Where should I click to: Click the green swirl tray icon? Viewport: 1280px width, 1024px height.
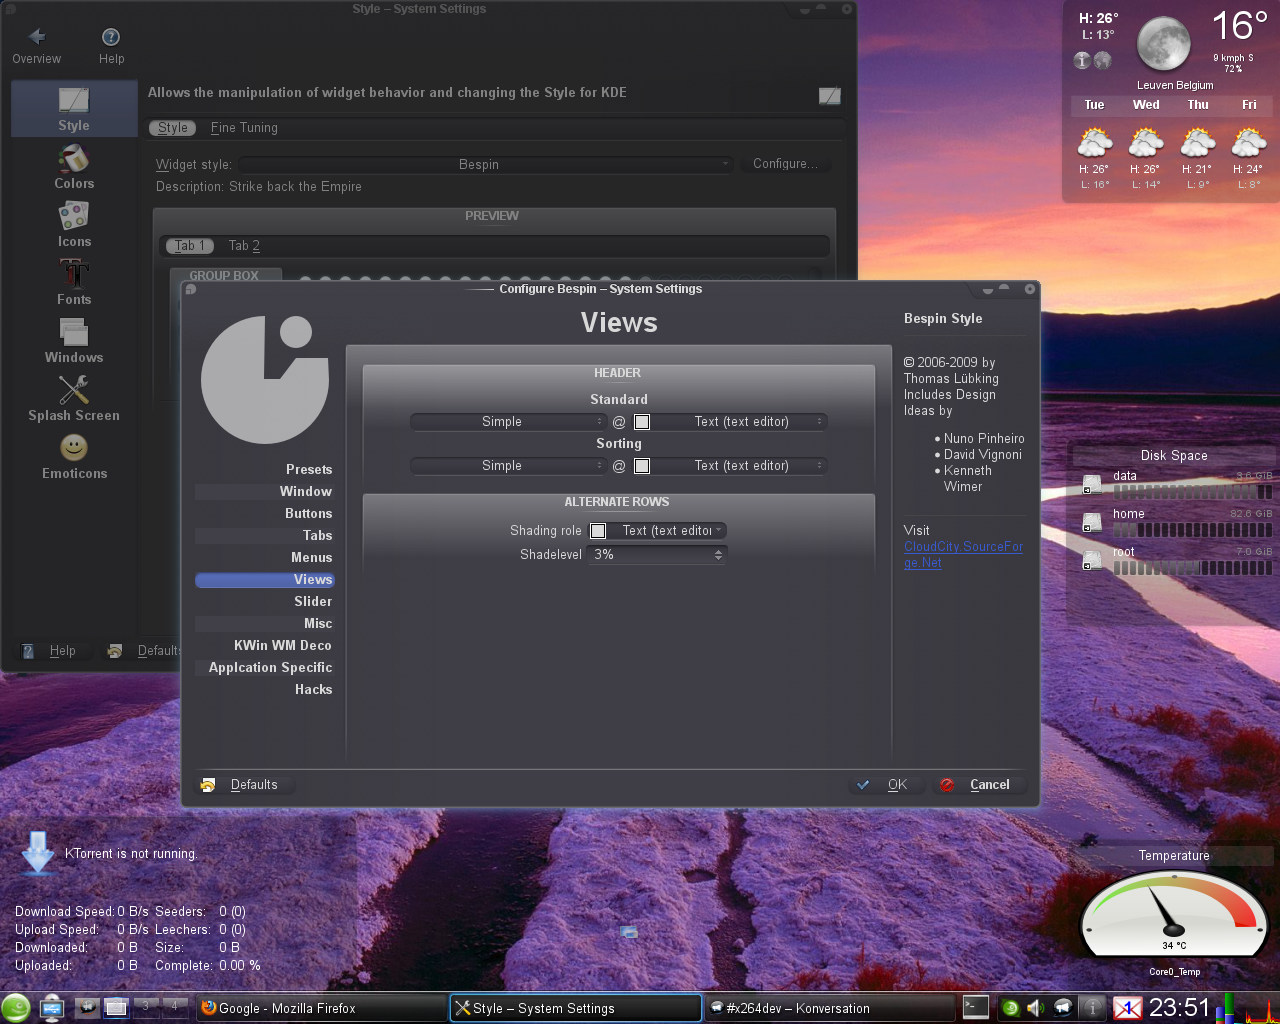[1010, 1008]
